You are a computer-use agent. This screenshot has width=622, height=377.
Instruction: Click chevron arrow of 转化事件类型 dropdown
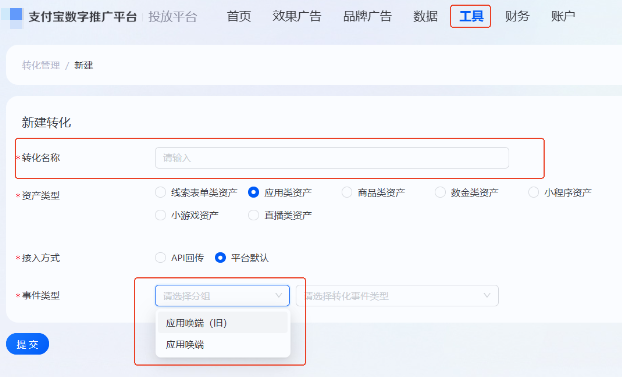[x=487, y=296]
